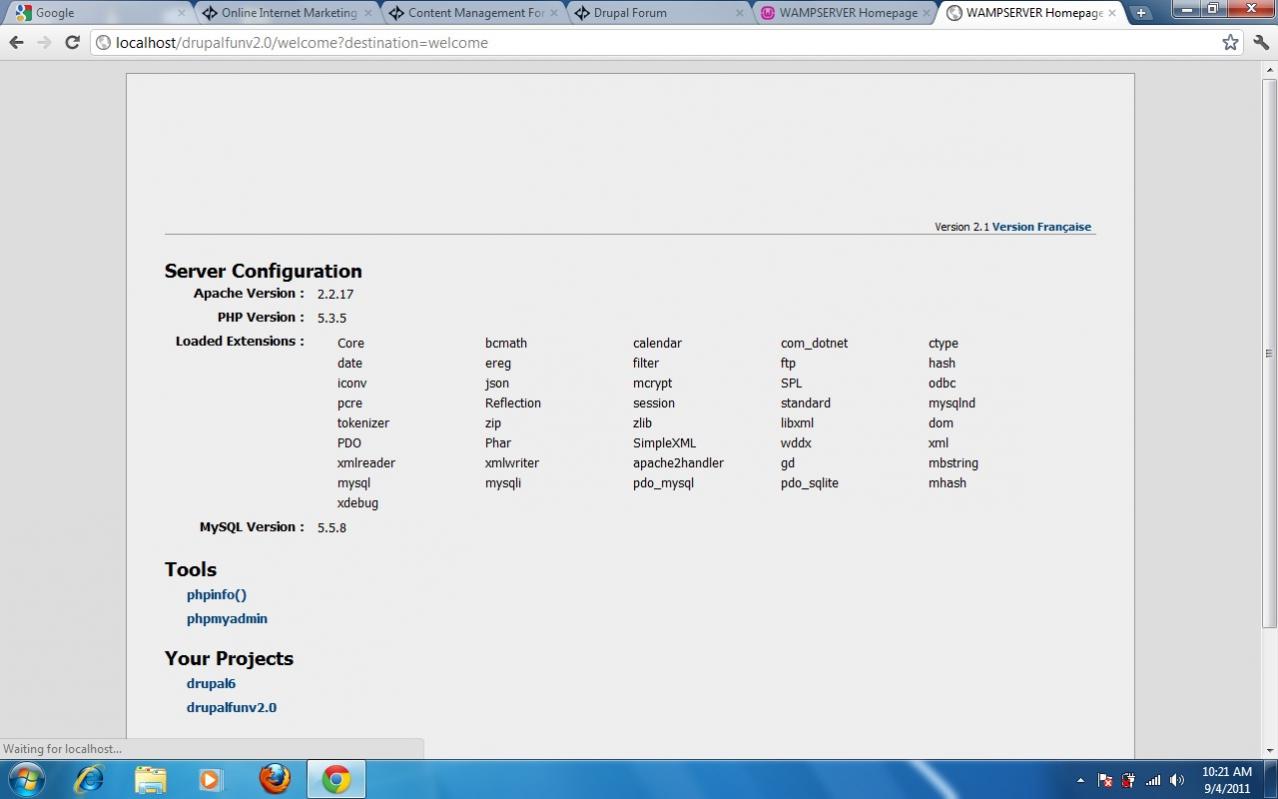
Task: Go back with the browser back arrow
Action: 16,42
